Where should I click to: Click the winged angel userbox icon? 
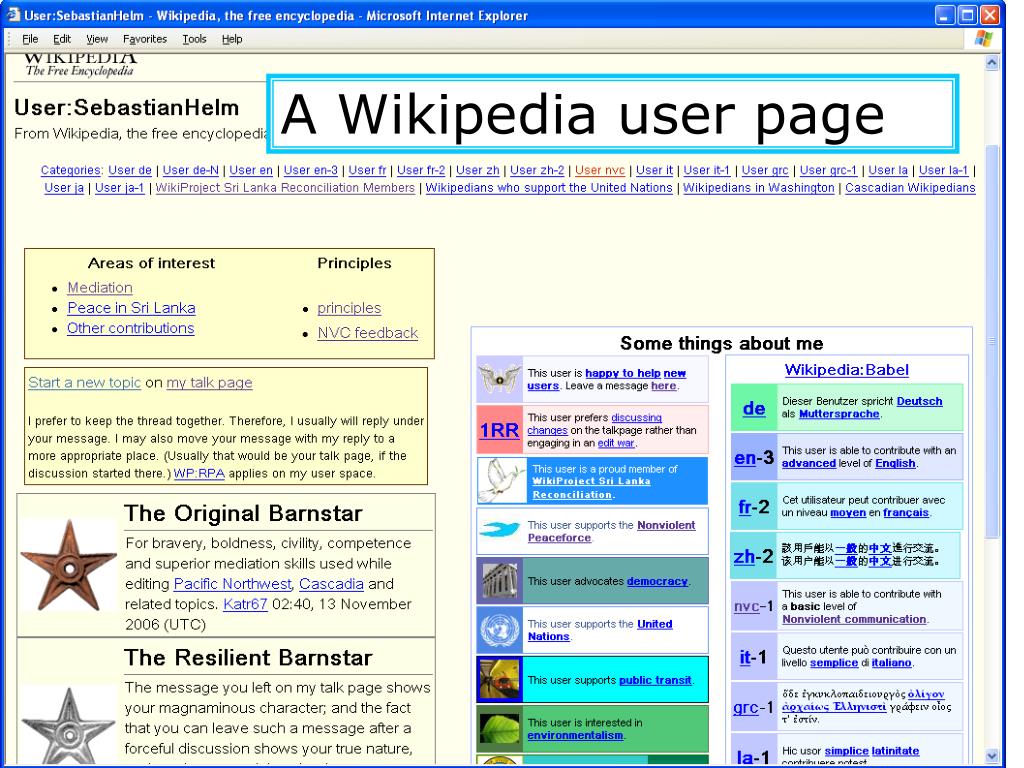pos(500,379)
